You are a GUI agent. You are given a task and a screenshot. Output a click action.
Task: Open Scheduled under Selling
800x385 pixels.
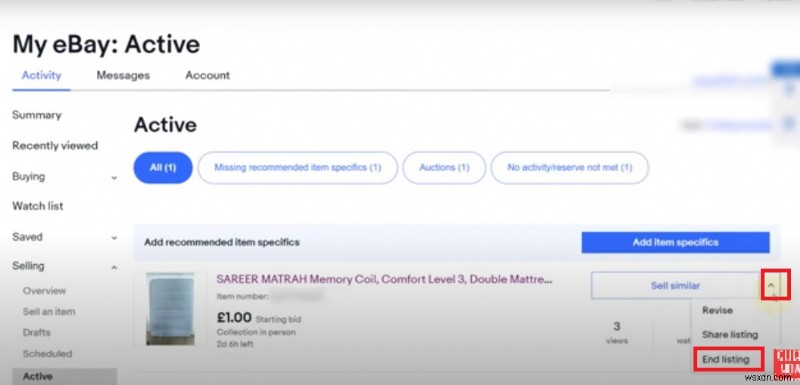47,353
